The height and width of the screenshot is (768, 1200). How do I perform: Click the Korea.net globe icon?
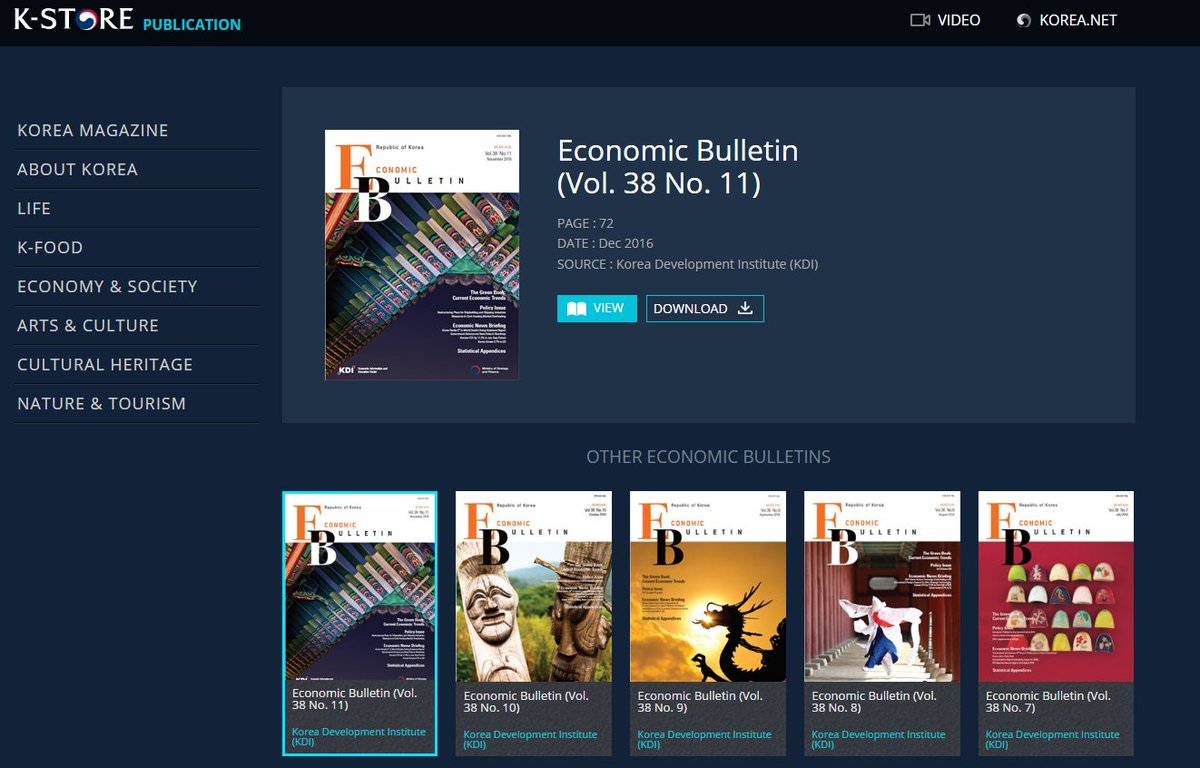click(1023, 20)
